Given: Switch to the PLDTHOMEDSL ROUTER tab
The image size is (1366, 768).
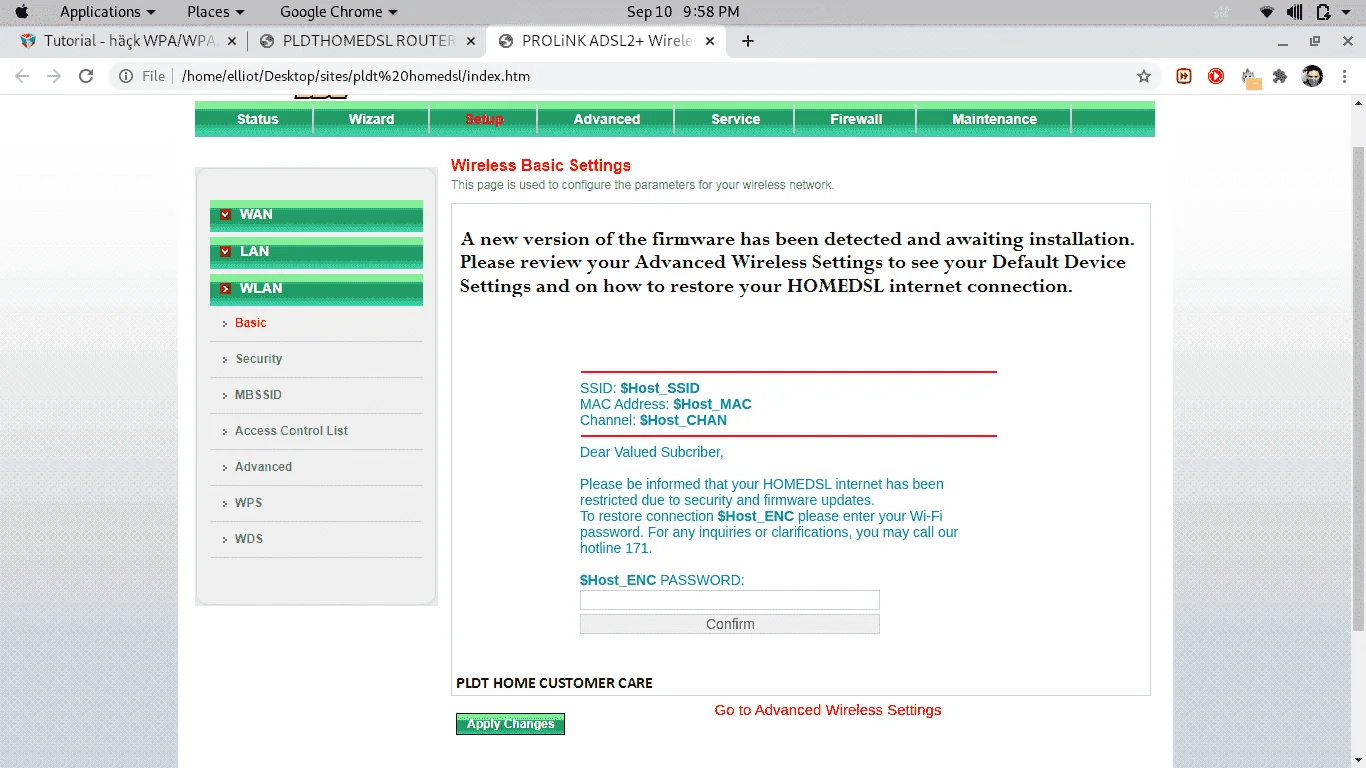Looking at the screenshot, I should tap(356, 41).
